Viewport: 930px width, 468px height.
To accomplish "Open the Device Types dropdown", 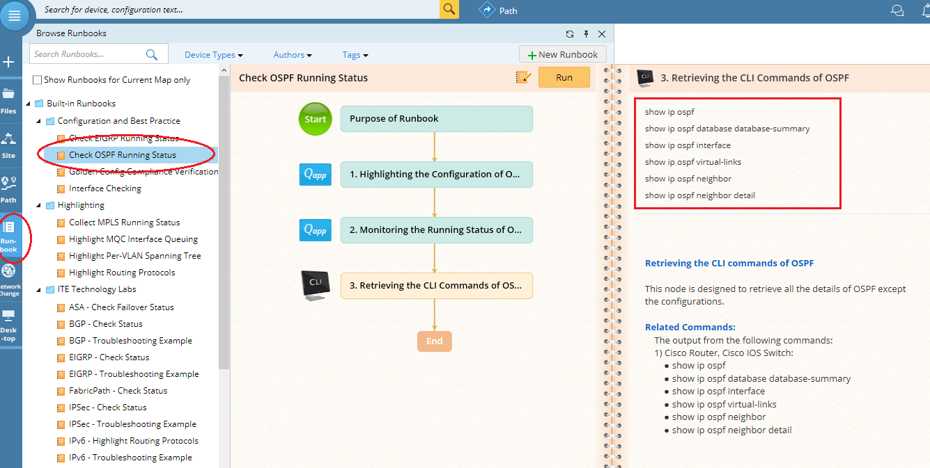I will tap(214, 55).
